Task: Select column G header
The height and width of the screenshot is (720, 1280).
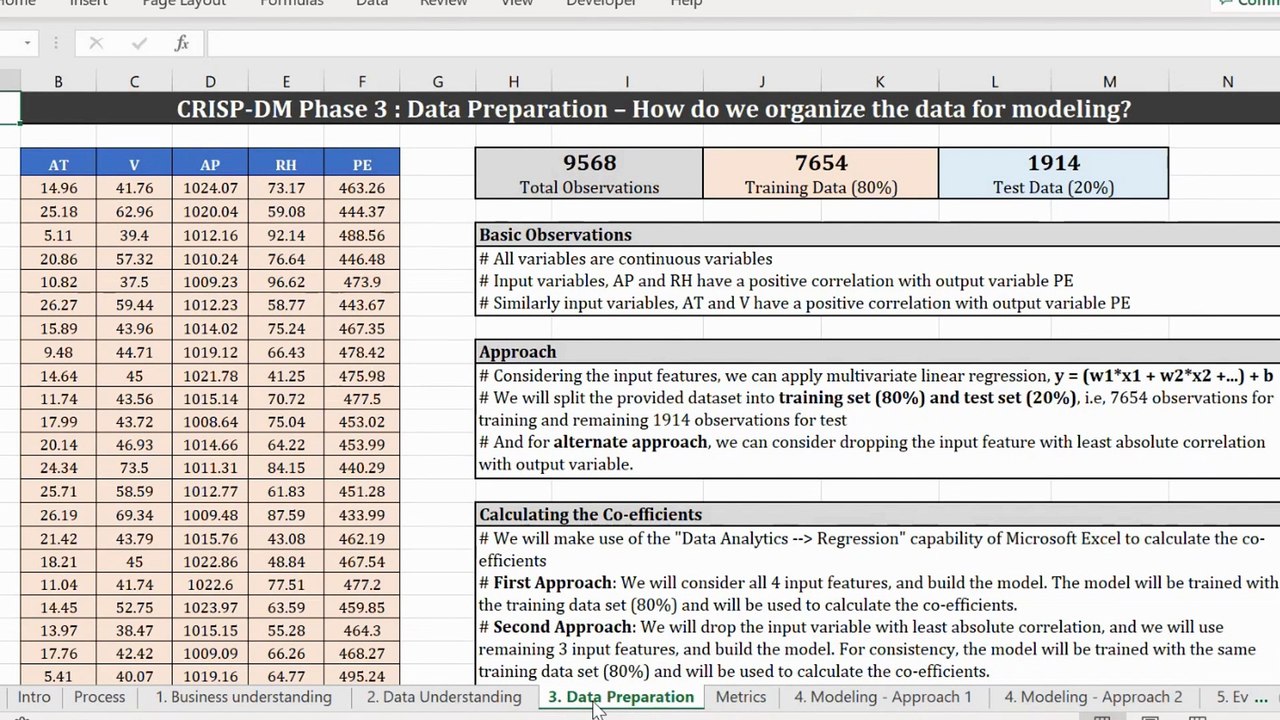Action: coord(438,82)
